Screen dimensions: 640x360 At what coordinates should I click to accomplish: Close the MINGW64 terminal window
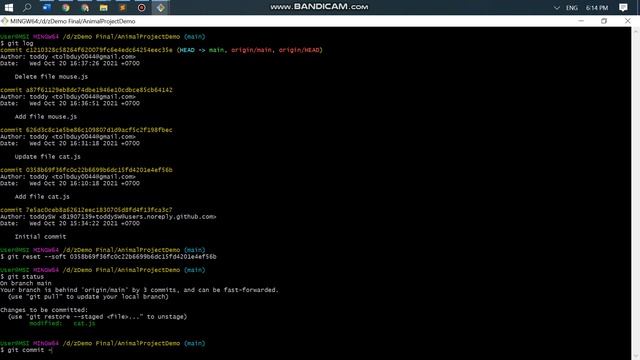click(627, 21)
